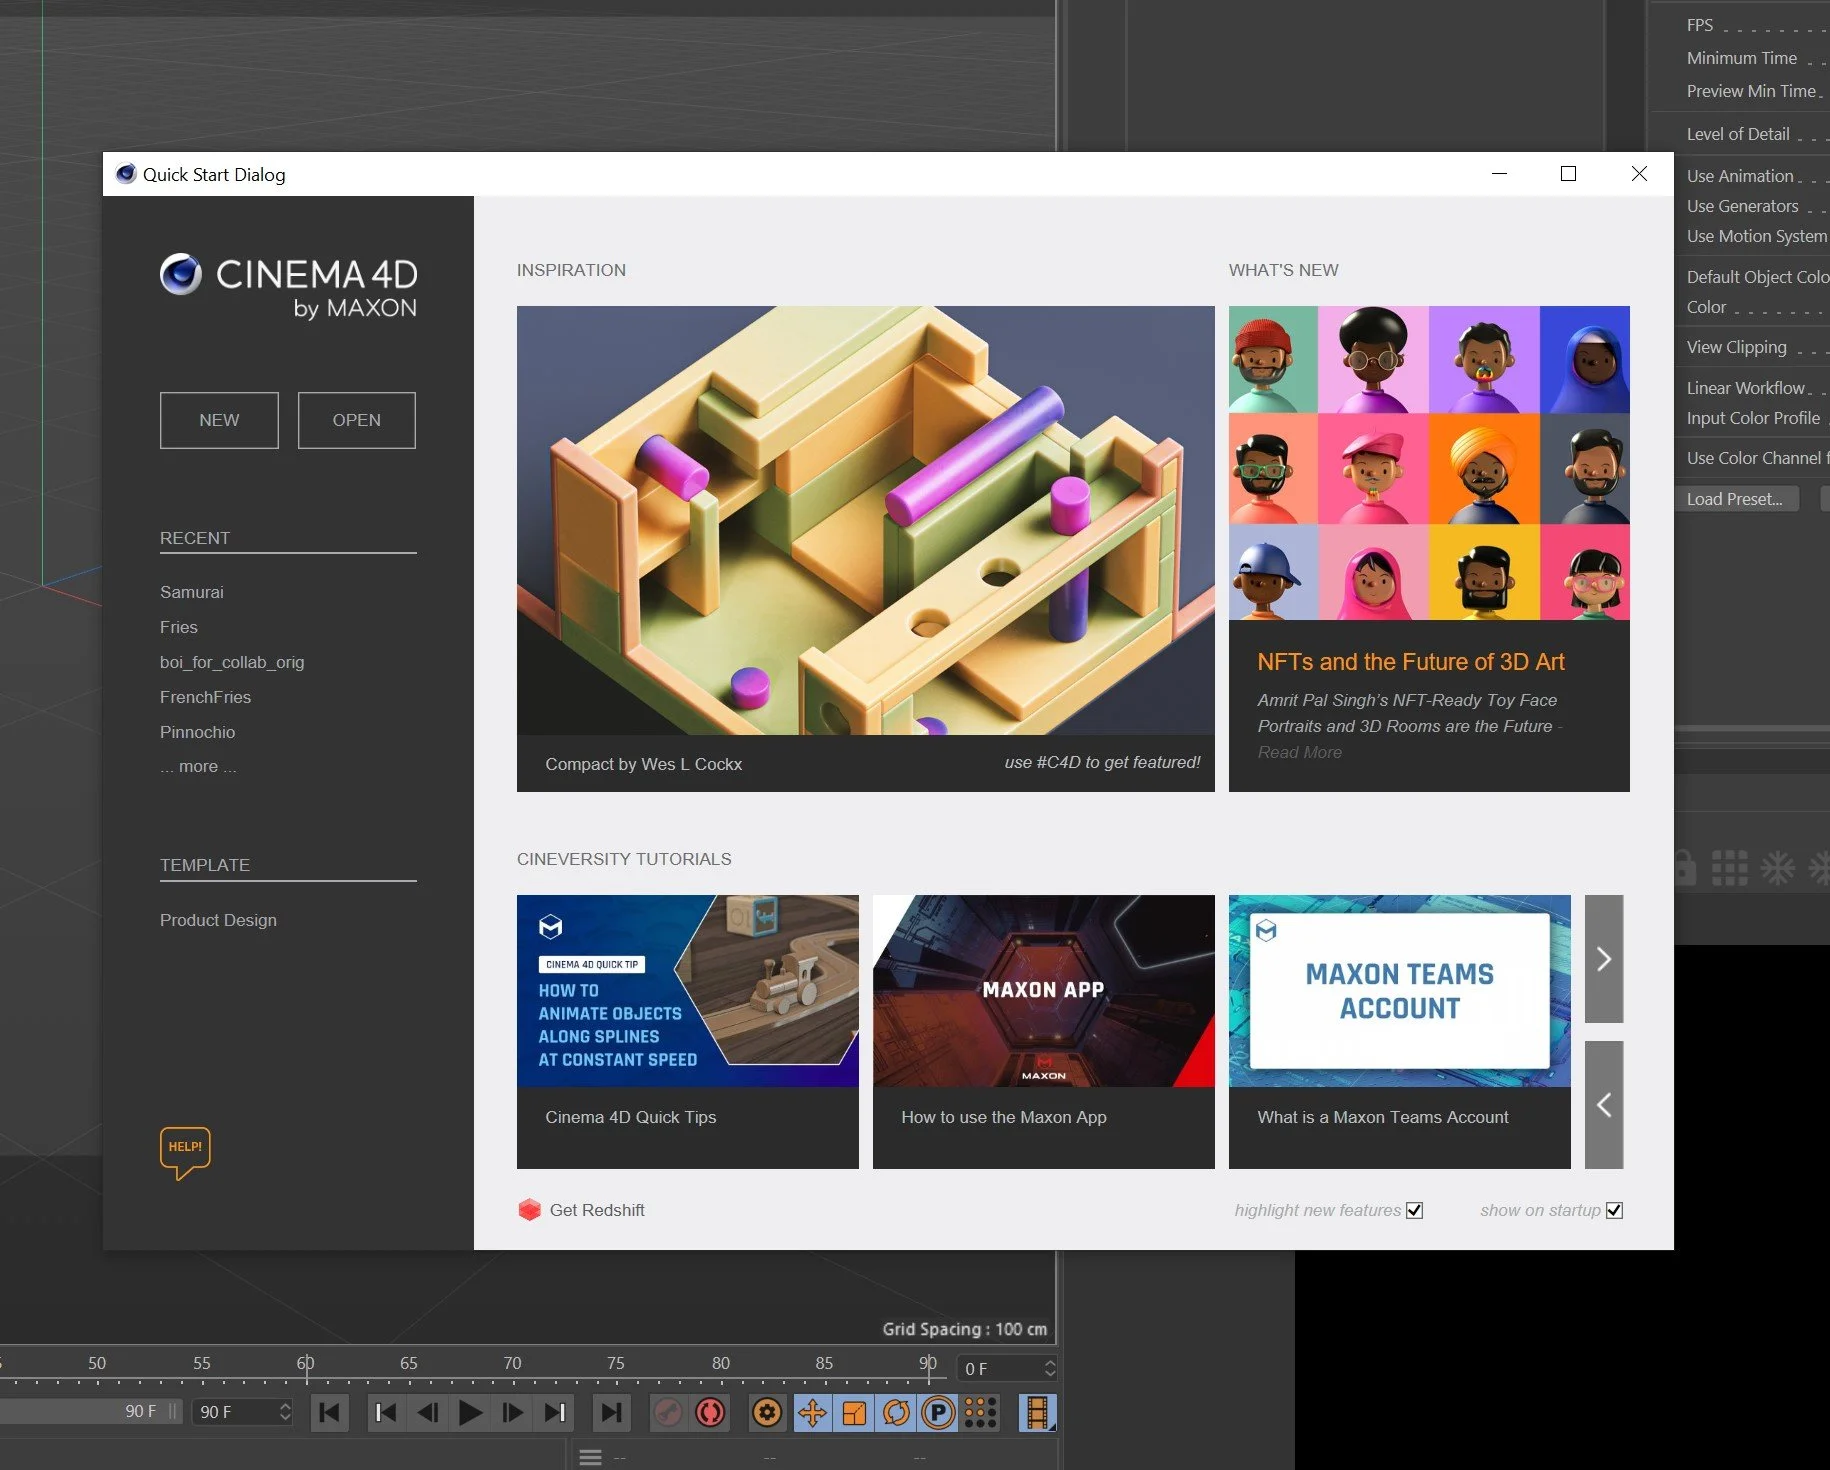The width and height of the screenshot is (1830, 1470).
Task: Toggle Rotation keyframing icon
Action: 896,1412
